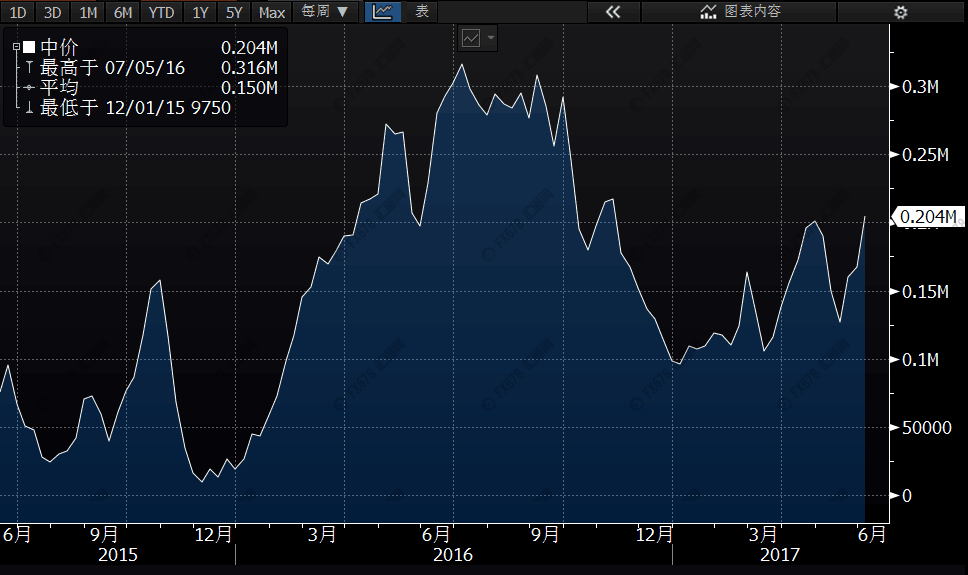968x575 pixels.
Task: Click the white 中价 series color swatch
Action: 29,47
